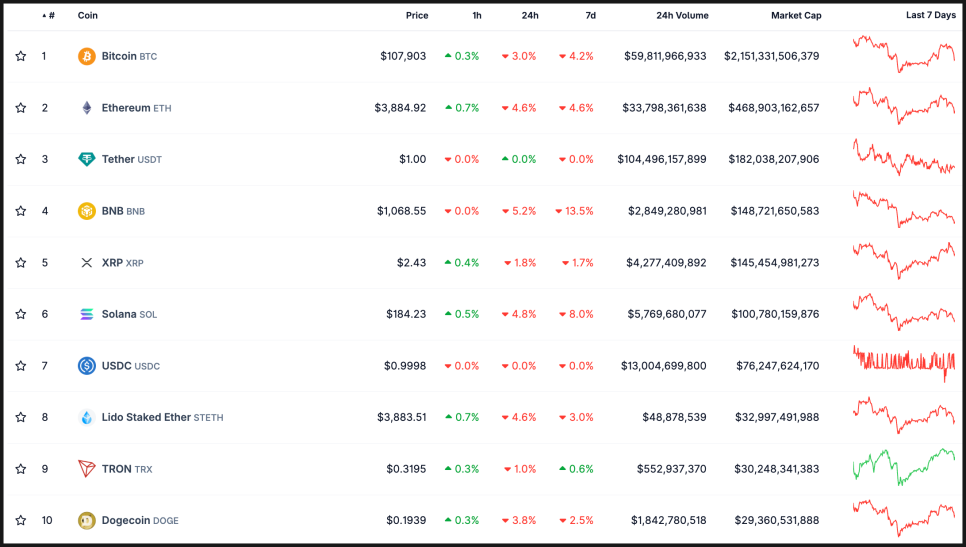Favorite Bitcoin with its star toggle
Image resolution: width=966 pixels, height=547 pixels.
tap(20, 56)
